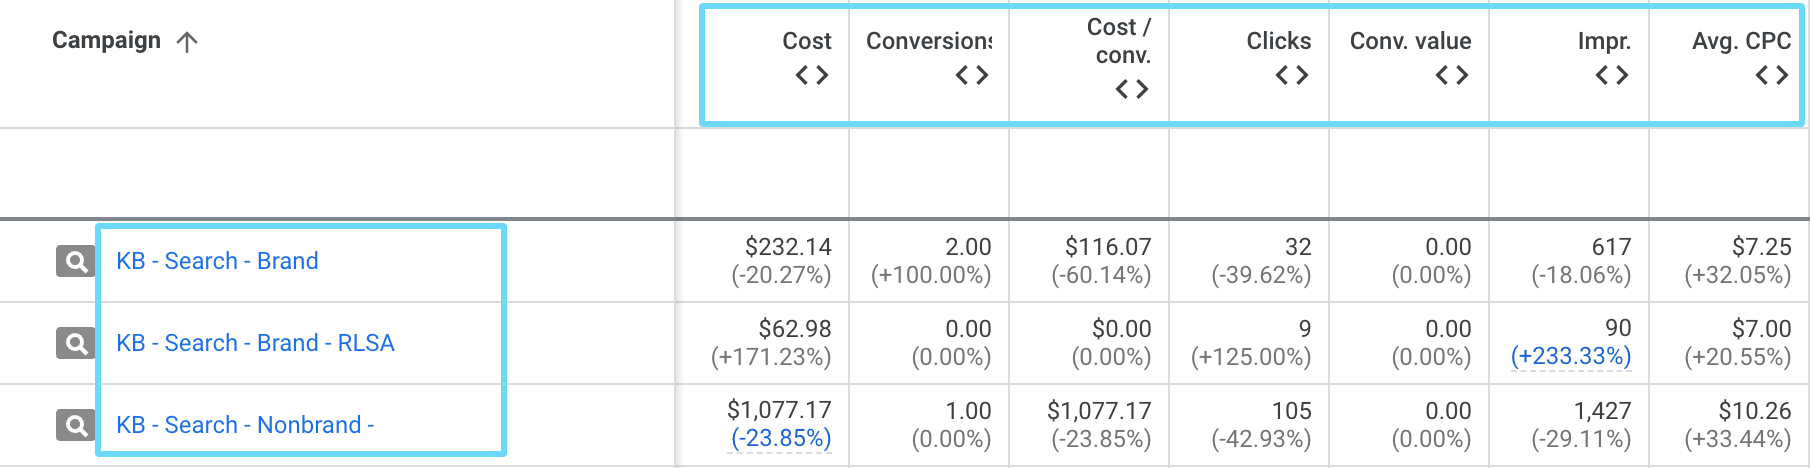Expand the Avg. CPC column arrows

click(x=1772, y=75)
